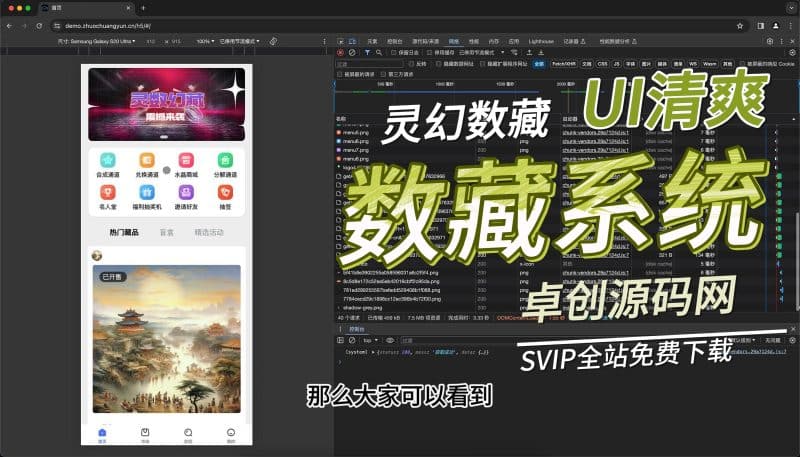This screenshot has height=457, width=800.
Task: Select the 精选活动 tab in phone preview
Action: 209,232
